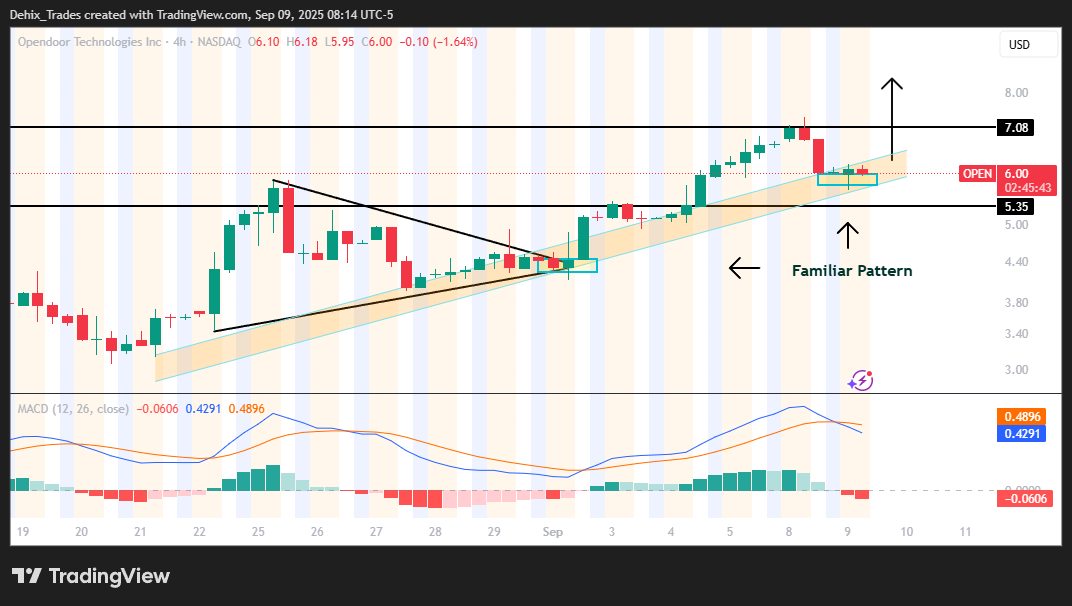Click the blue 0.4291 MACD axis label
This screenshot has width=1072, height=606.
(x=1021, y=434)
